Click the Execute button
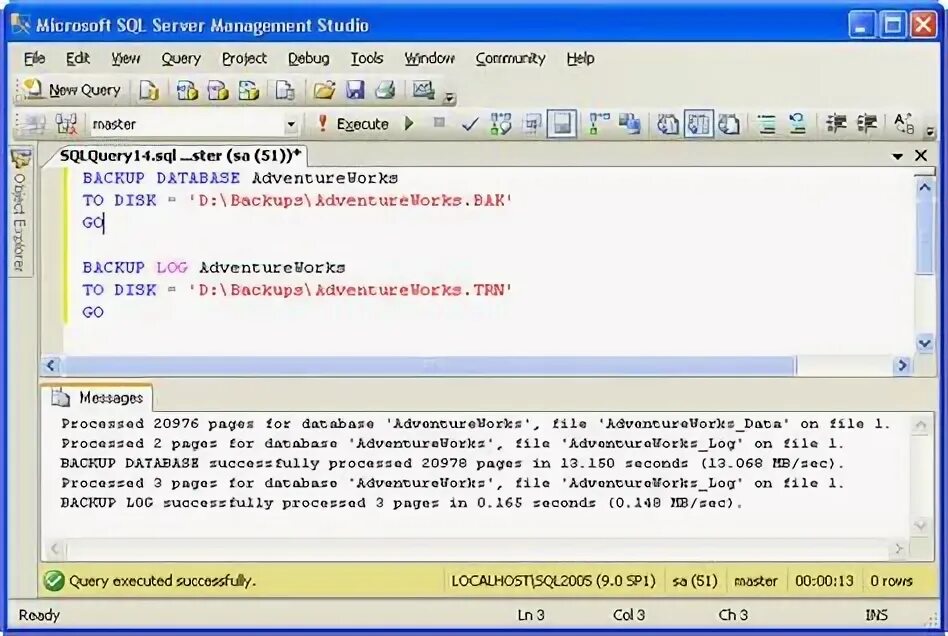 [353, 124]
